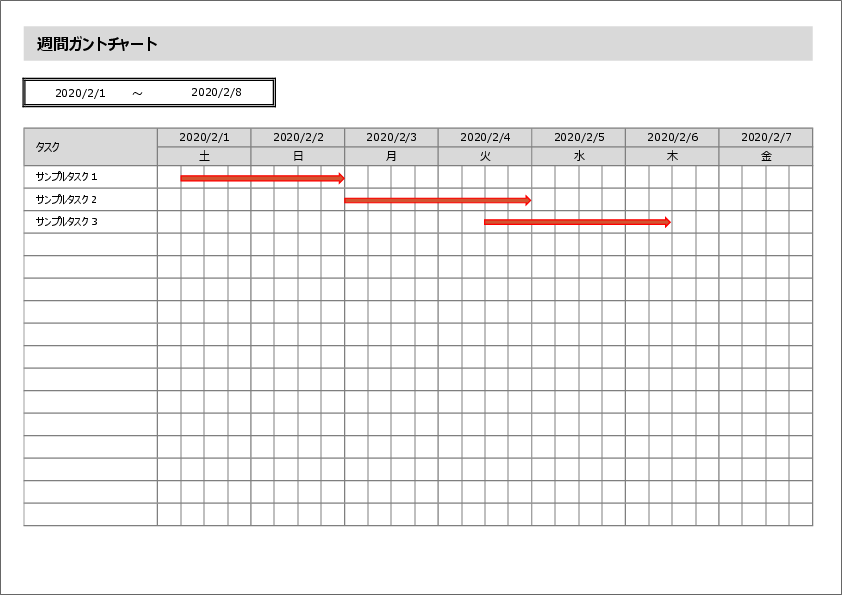Select the 2020/2/2 date header

(x=298, y=137)
